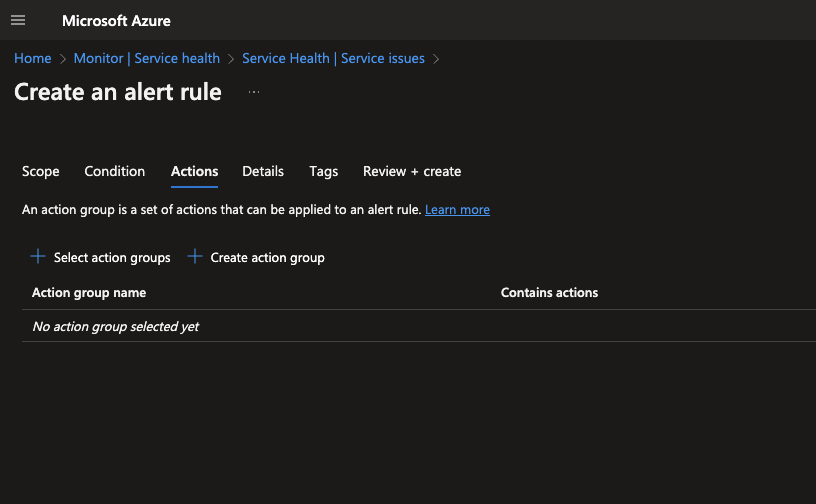The width and height of the screenshot is (816, 504).
Task: Click the plus icon for Create action group
Action: (x=195, y=256)
